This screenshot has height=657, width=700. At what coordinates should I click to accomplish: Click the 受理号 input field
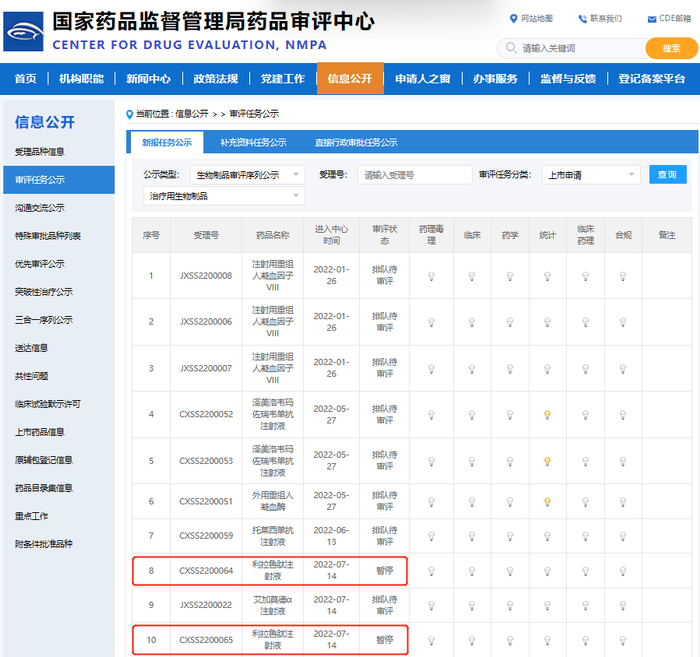[x=414, y=175]
